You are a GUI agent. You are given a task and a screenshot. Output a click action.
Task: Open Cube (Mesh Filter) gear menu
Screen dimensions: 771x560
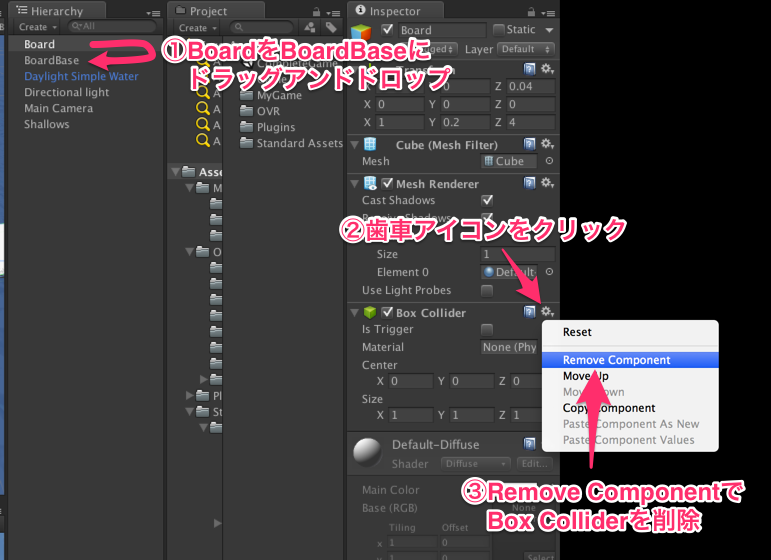pos(547,144)
